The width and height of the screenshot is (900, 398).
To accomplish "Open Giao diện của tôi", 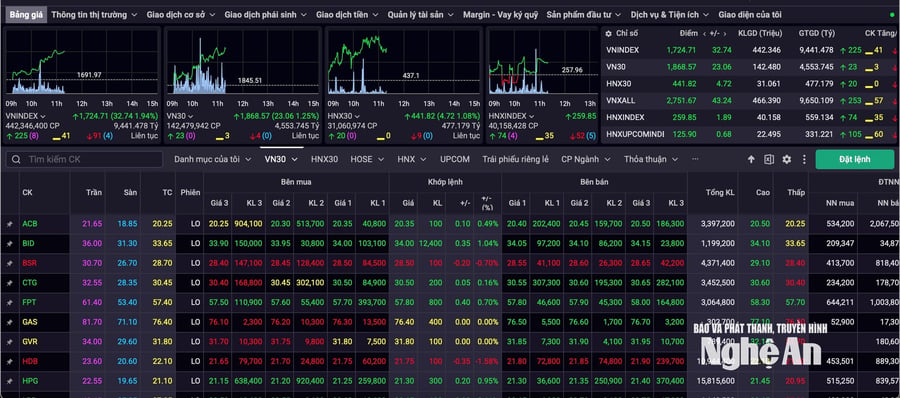I will coord(750,14).
